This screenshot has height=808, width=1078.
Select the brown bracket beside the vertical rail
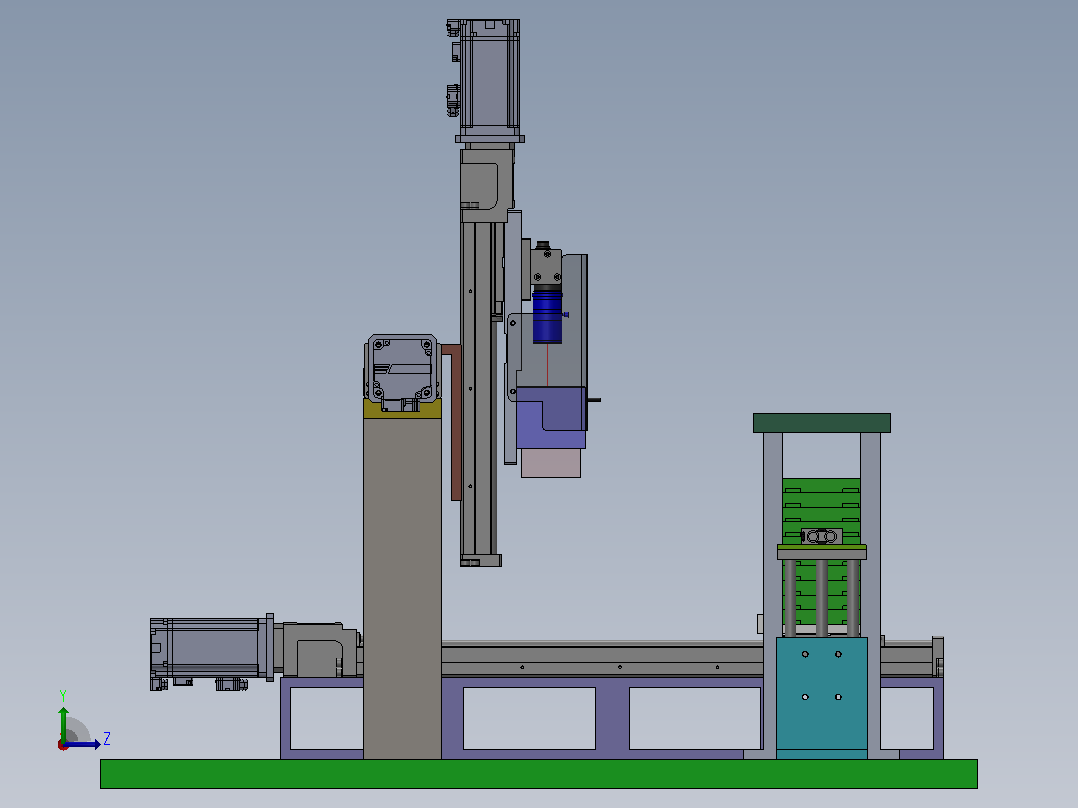(454, 422)
